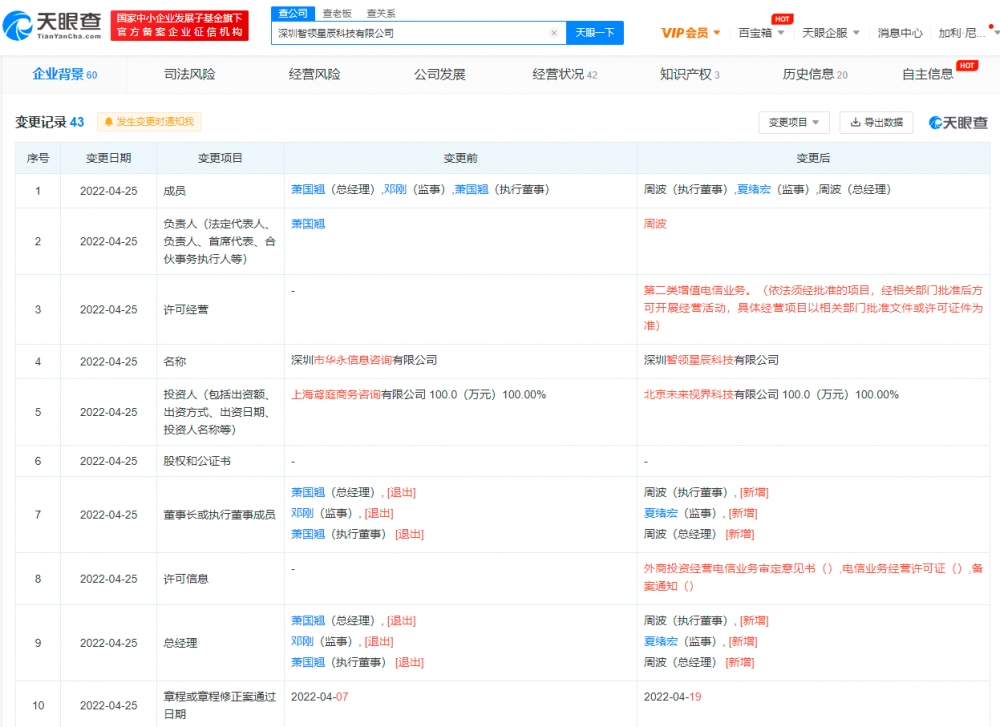Click the bell notification icon beside 变更记录
The image size is (1000, 727).
108,122
